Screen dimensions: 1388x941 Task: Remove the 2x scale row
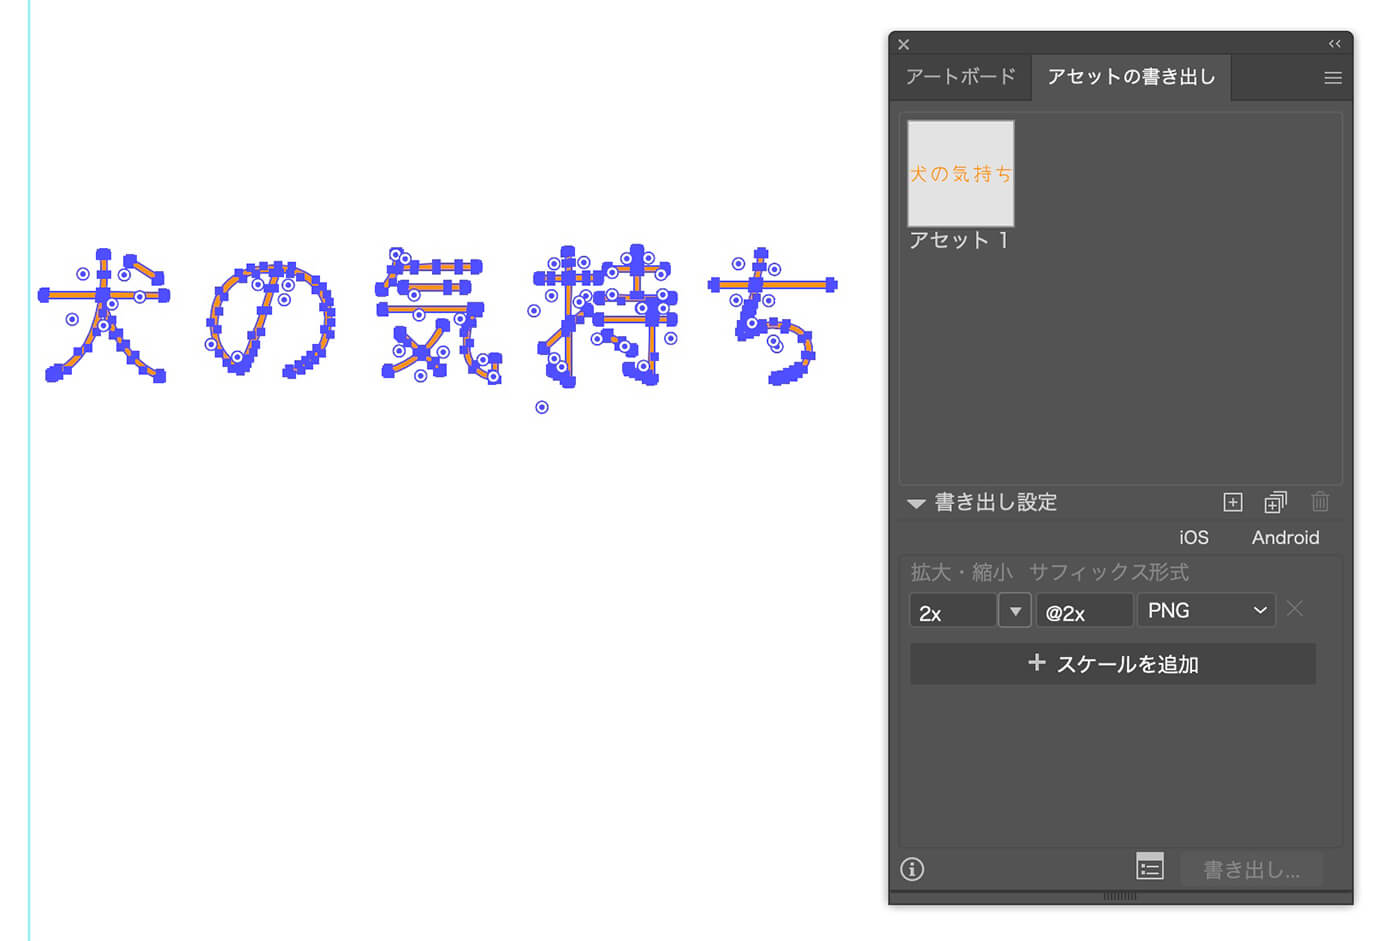tap(1295, 608)
